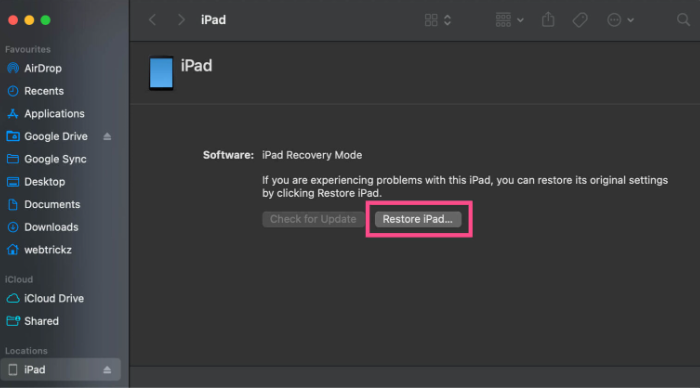Open the More actions ellipsis menu
The width and height of the screenshot is (700, 388).
tap(620, 20)
